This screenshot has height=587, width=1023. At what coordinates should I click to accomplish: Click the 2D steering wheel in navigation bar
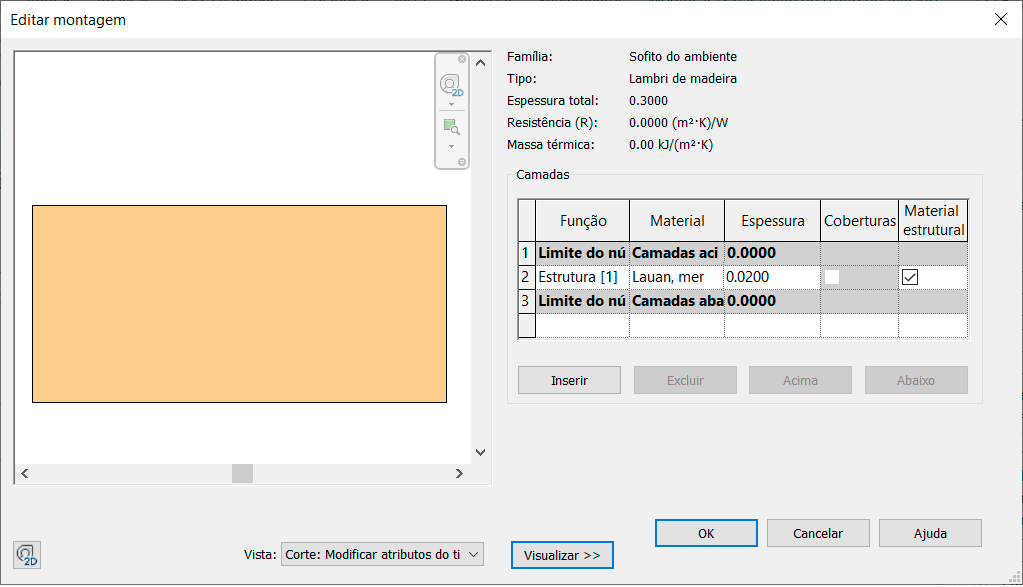click(x=451, y=85)
